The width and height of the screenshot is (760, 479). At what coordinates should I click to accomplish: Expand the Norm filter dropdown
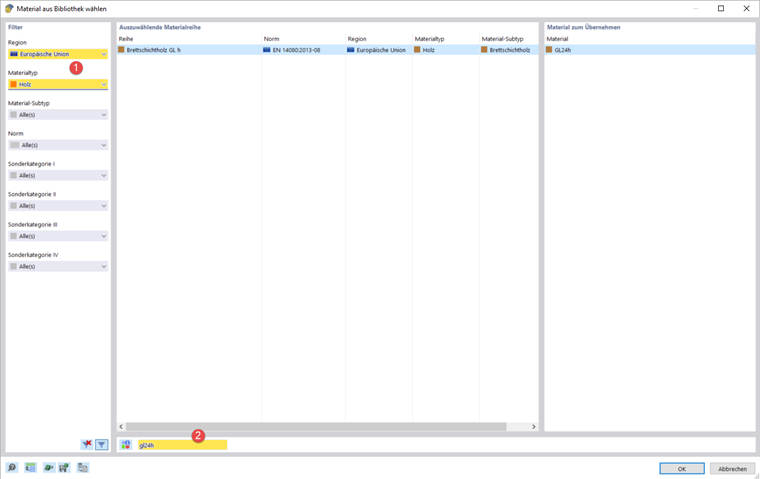[x=58, y=145]
